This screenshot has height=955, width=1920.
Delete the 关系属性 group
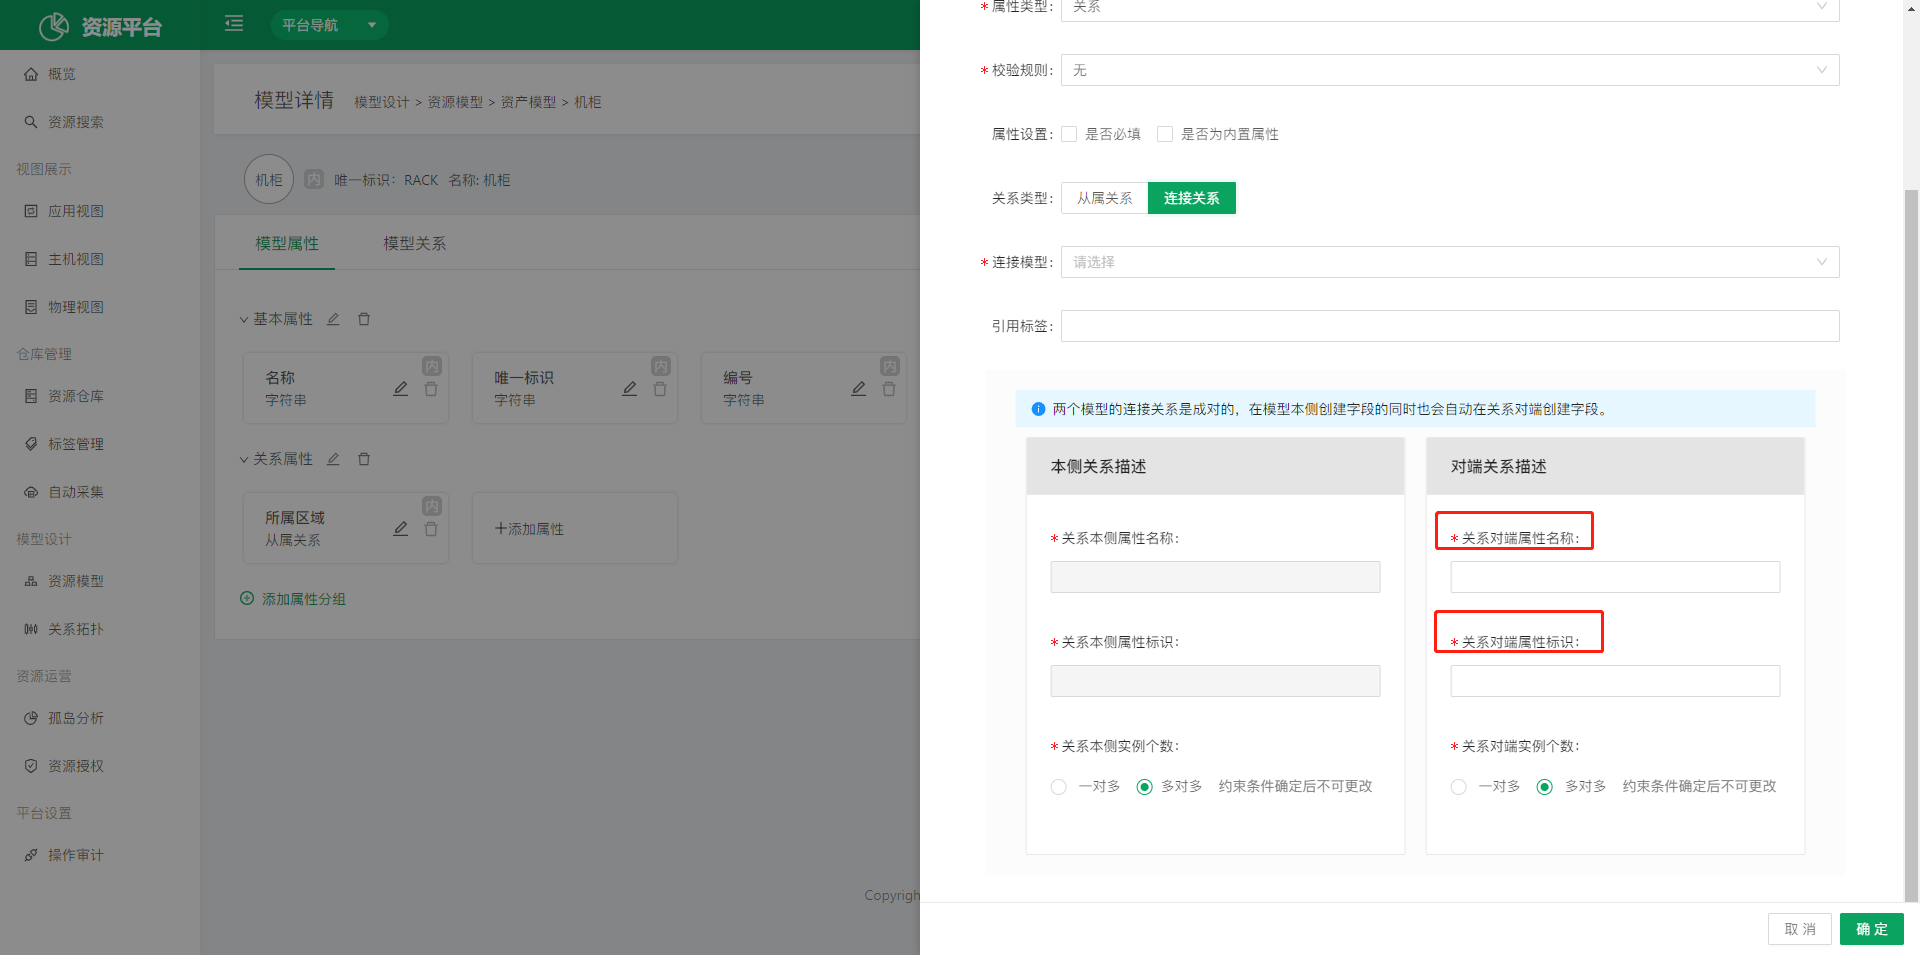pyautogui.click(x=364, y=459)
